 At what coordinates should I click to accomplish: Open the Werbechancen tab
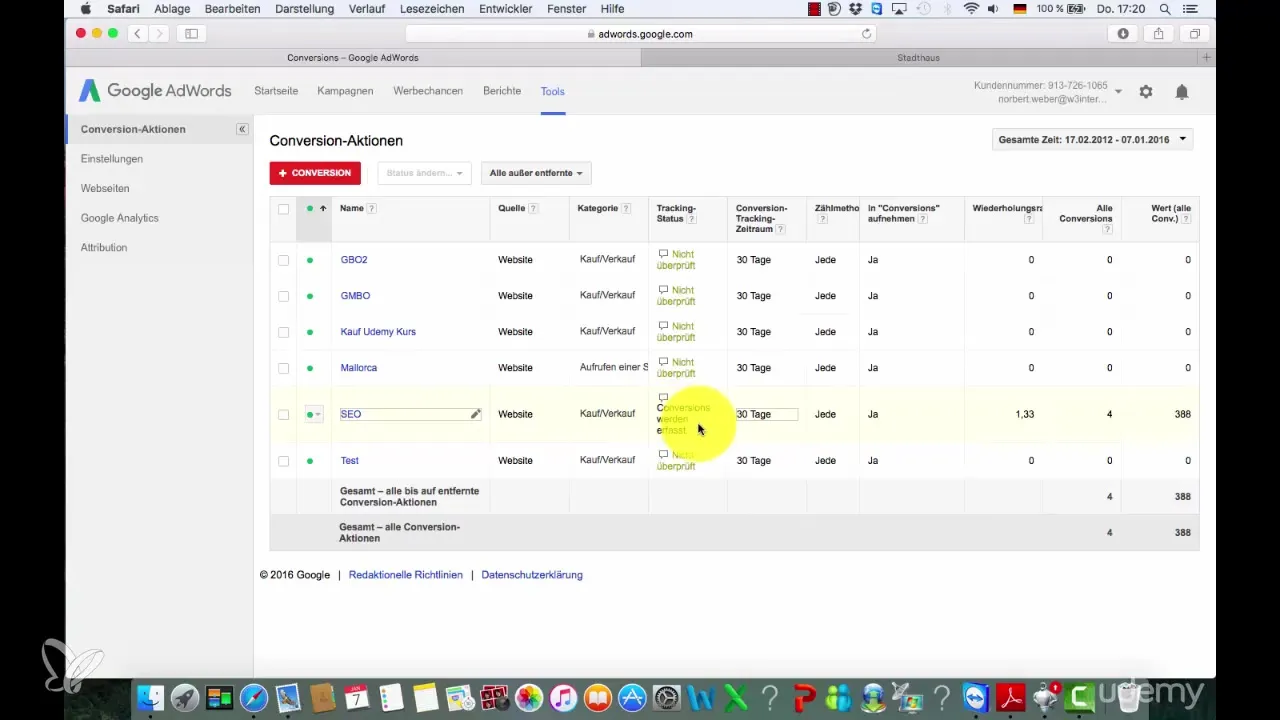(428, 91)
